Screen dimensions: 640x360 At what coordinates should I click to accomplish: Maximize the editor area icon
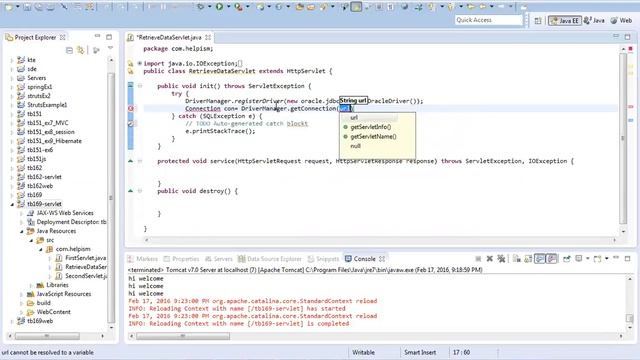[627, 37]
